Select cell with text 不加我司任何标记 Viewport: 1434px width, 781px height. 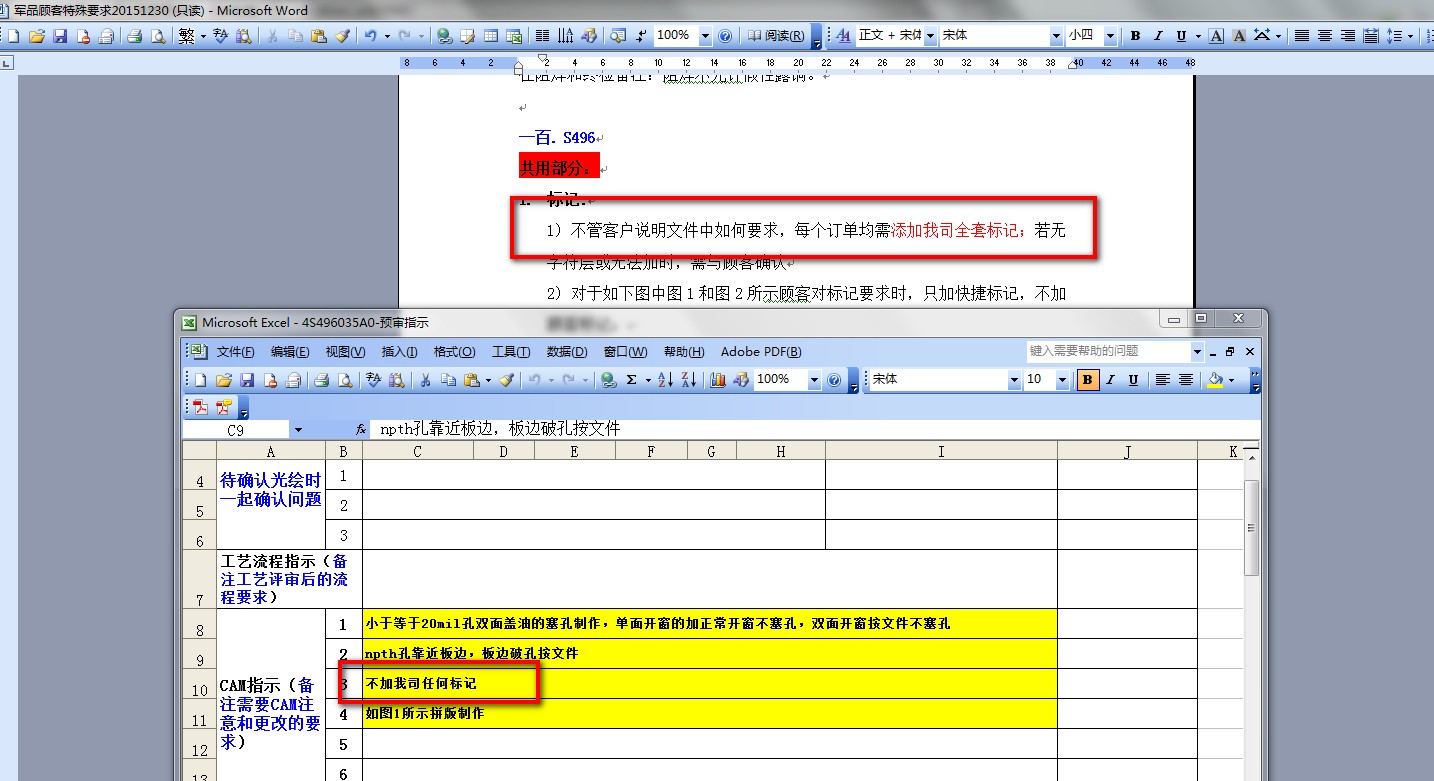[710, 684]
